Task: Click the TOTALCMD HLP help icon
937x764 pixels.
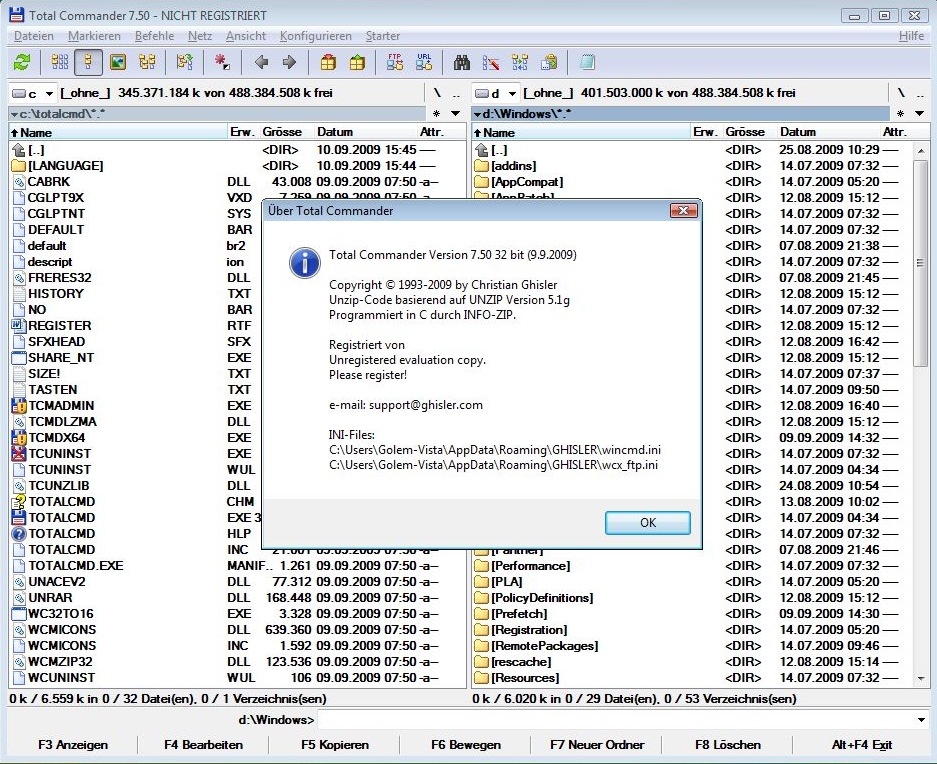Action: point(19,534)
